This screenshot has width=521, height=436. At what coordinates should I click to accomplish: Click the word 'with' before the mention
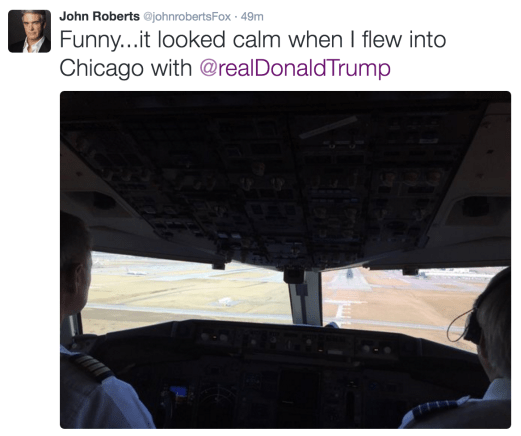pos(171,68)
